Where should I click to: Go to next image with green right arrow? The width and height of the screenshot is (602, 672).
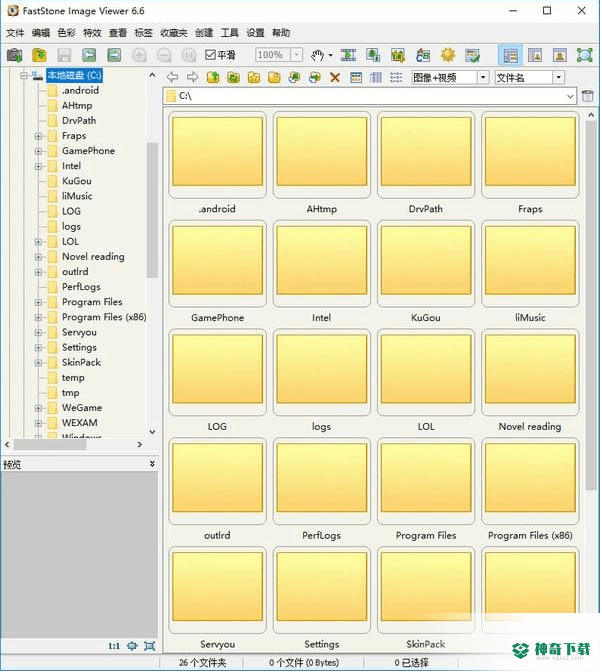[x=114, y=55]
